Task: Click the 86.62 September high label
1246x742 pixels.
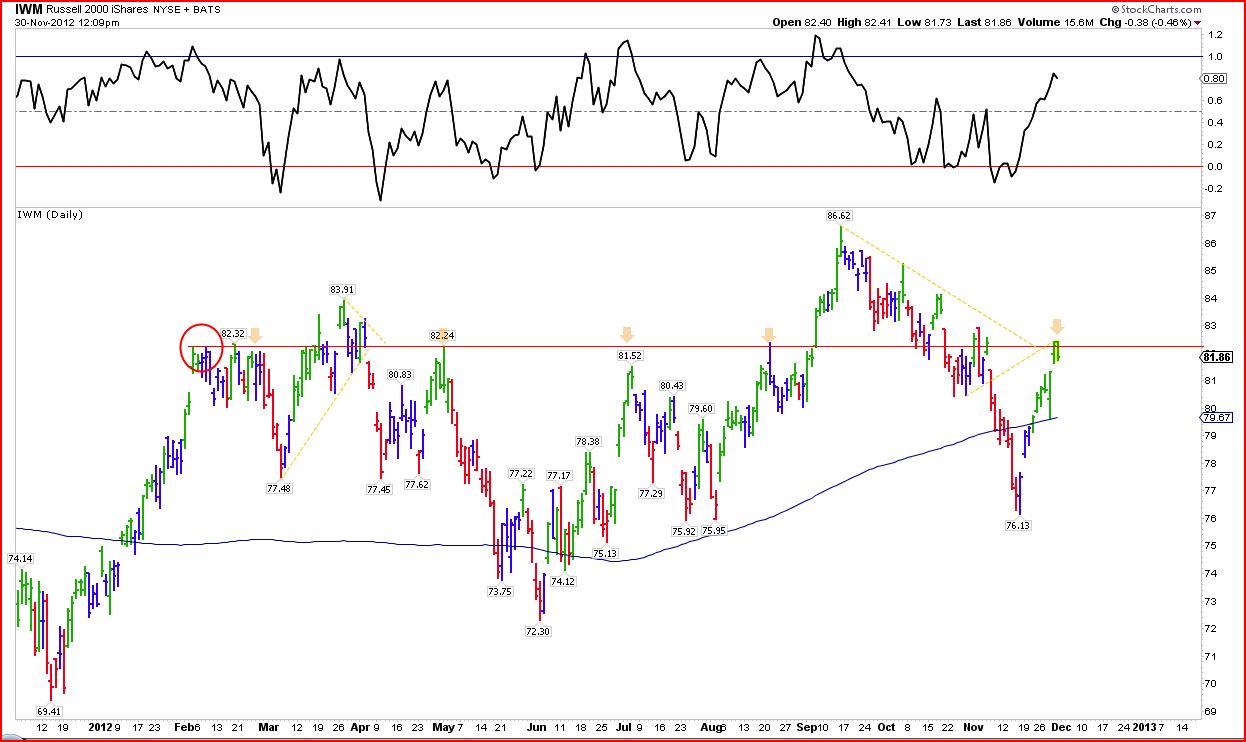Action: coord(838,215)
